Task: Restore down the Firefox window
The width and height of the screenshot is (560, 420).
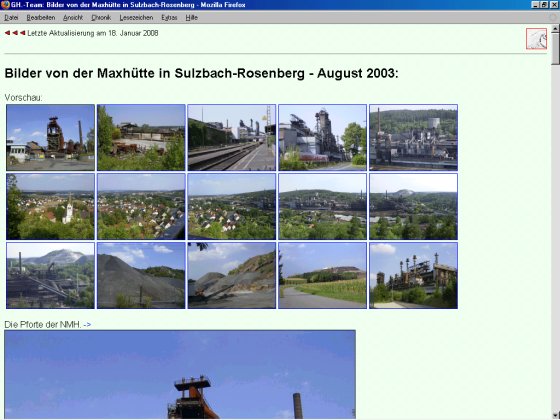Action: [544, 5]
